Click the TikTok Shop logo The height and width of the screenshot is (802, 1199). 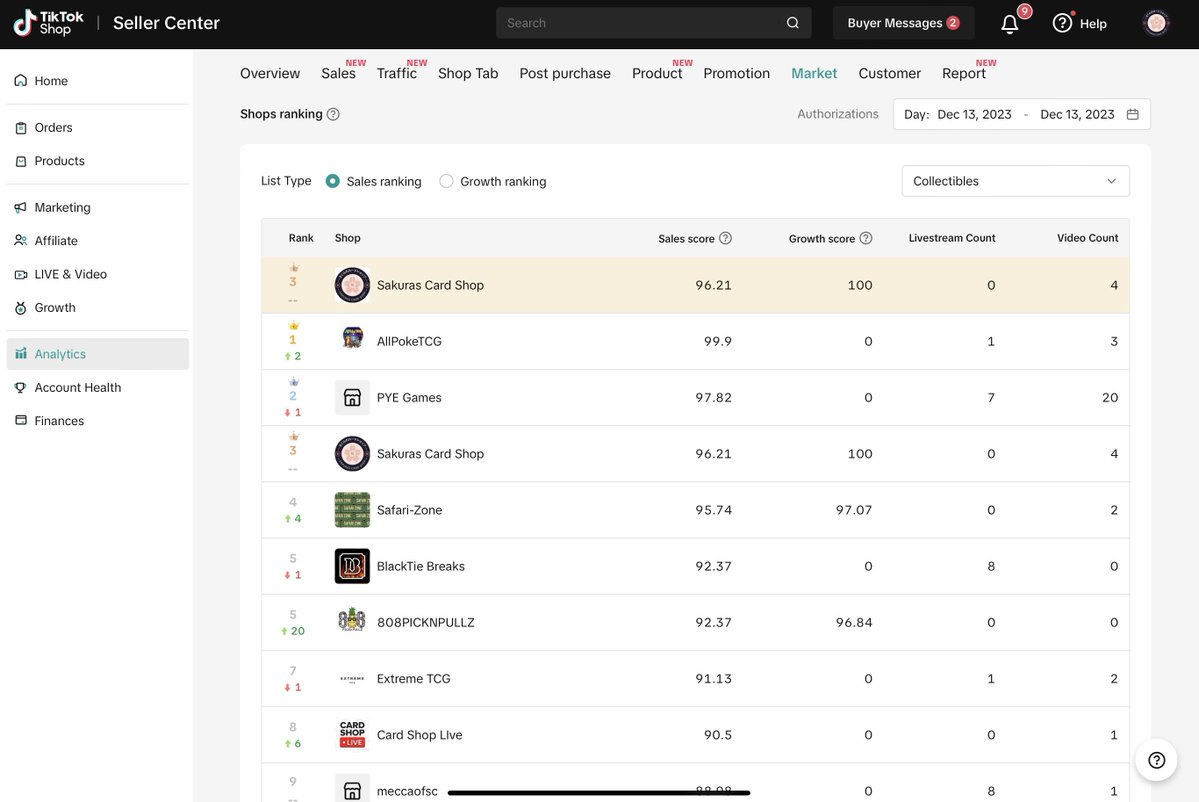tap(48, 23)
